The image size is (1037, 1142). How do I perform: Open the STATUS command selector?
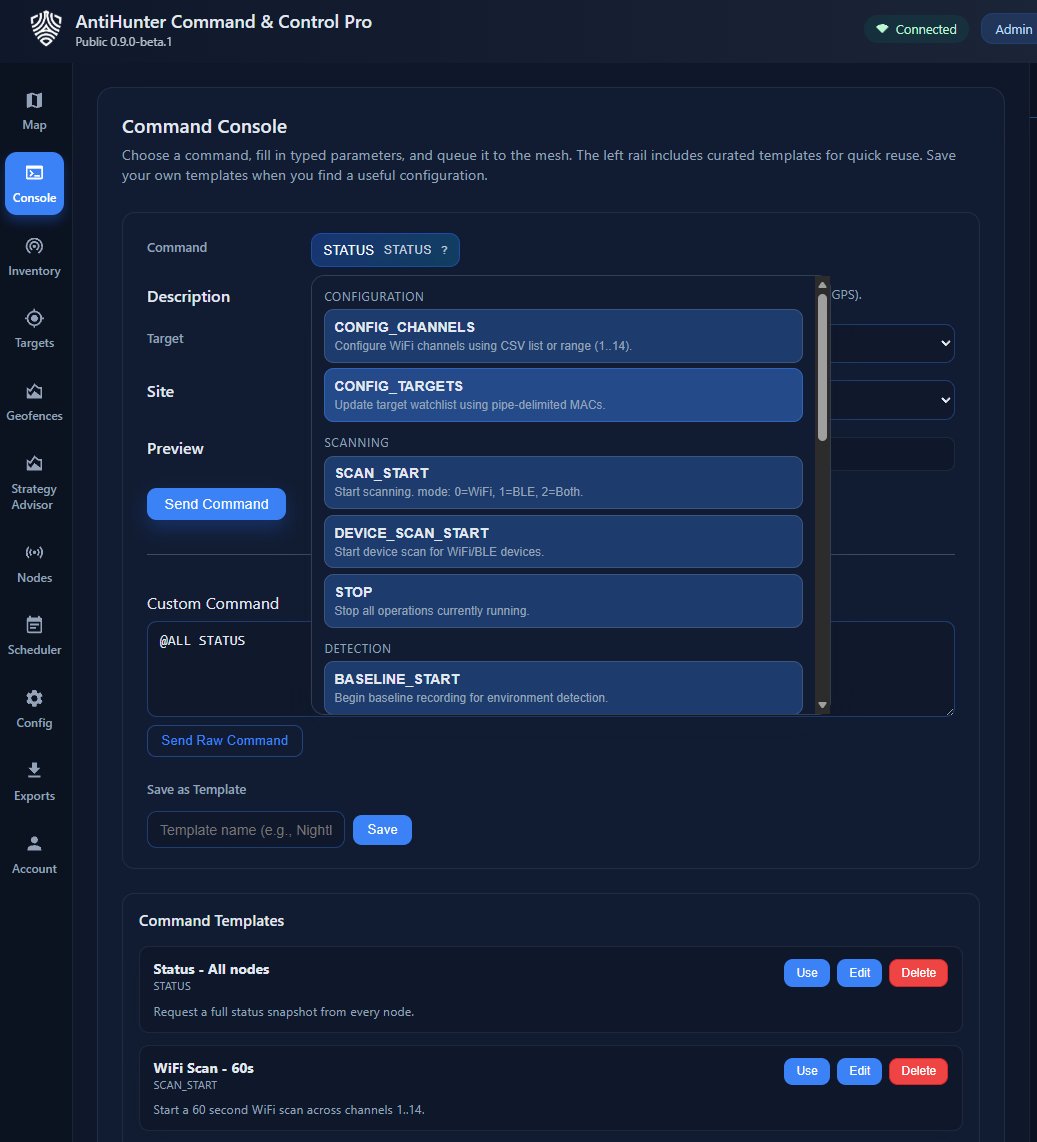pyautogui.click(x=385, y=250)
